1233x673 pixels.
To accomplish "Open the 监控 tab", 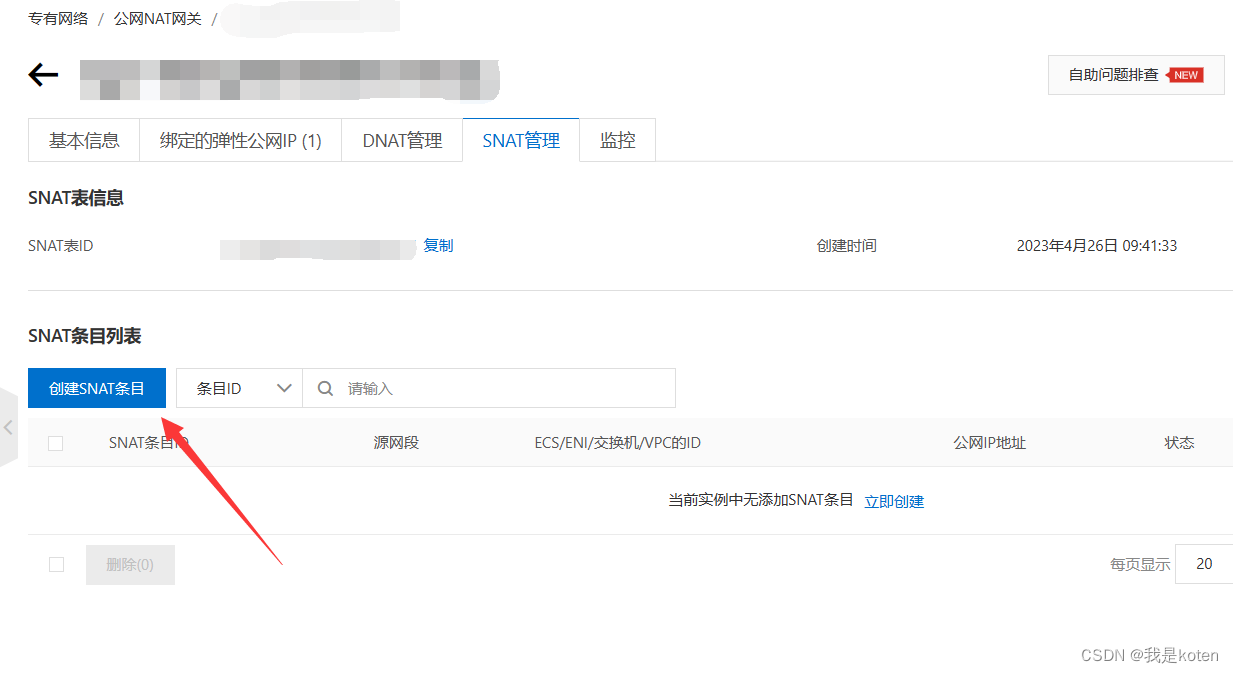I will [617, 140].
